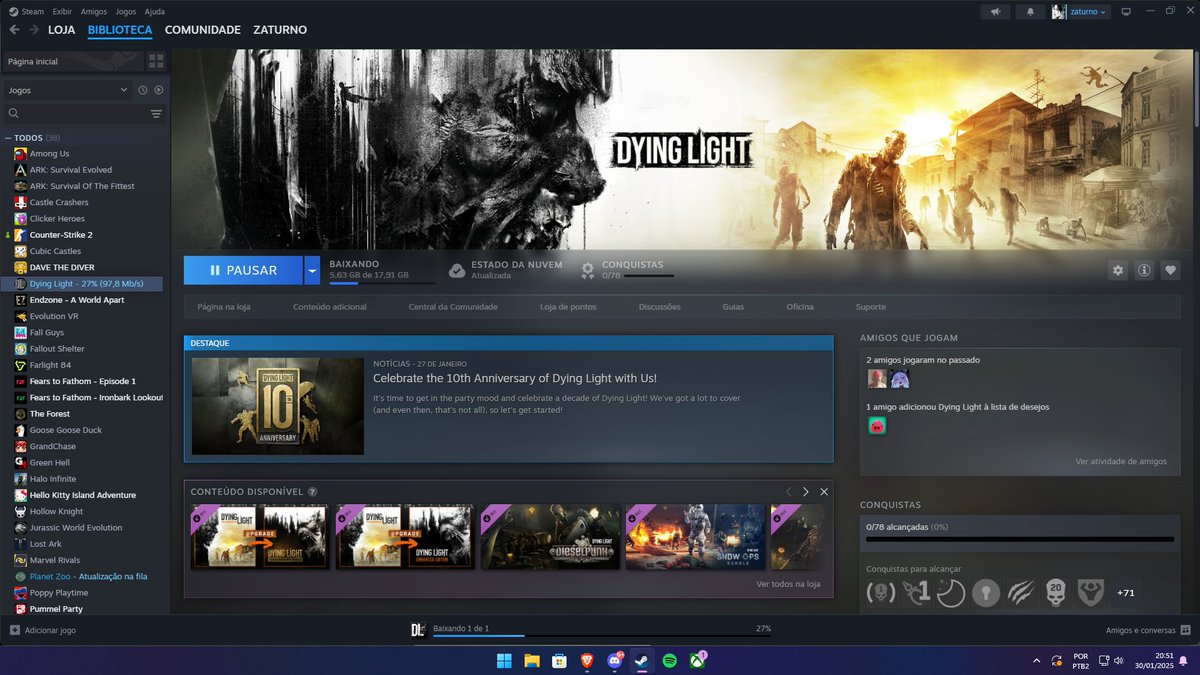Viewport: 1200px width, 675px height.
Task: Click the Add game plus icon
Action: 14,630
